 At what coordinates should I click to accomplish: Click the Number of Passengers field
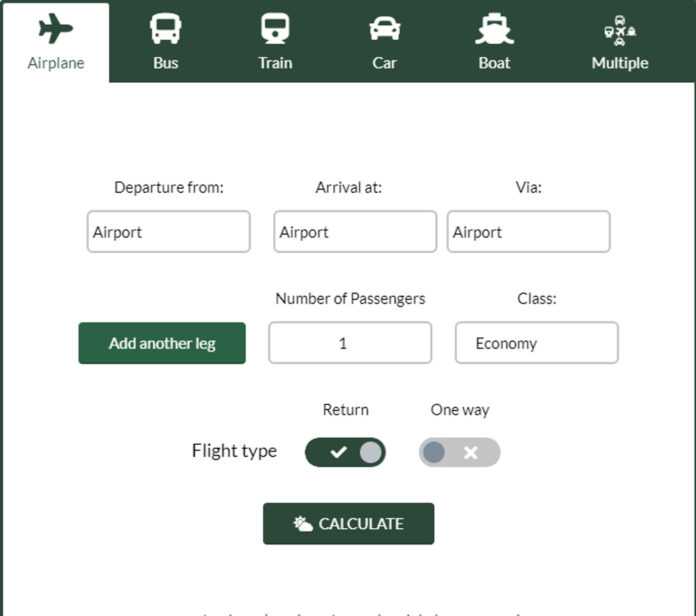(350, 343)
